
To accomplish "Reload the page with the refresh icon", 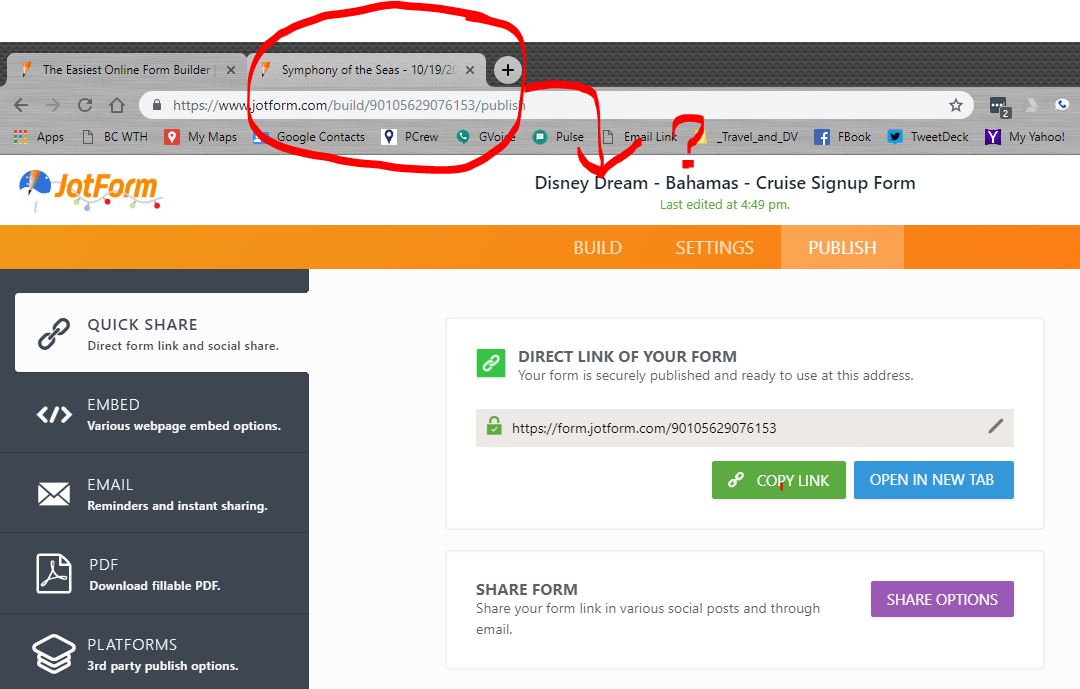I will [84, 104].
